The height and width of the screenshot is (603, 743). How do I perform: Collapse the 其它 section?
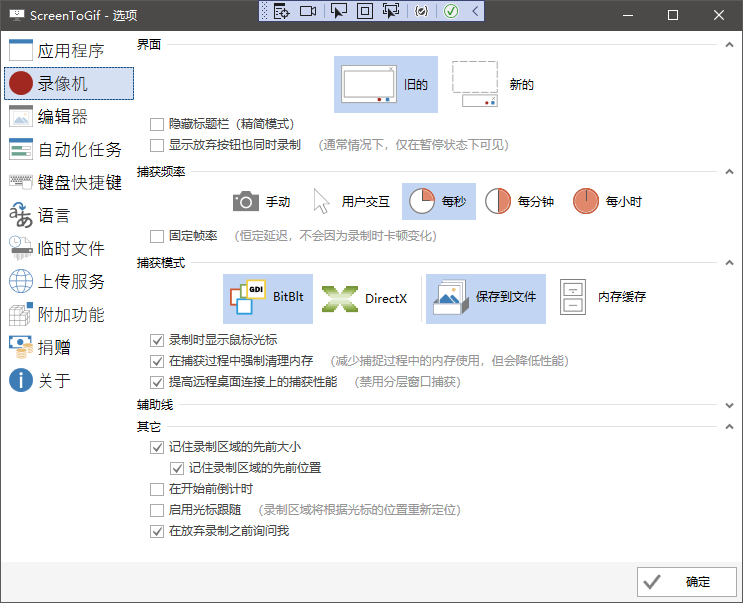coord(729,427)
